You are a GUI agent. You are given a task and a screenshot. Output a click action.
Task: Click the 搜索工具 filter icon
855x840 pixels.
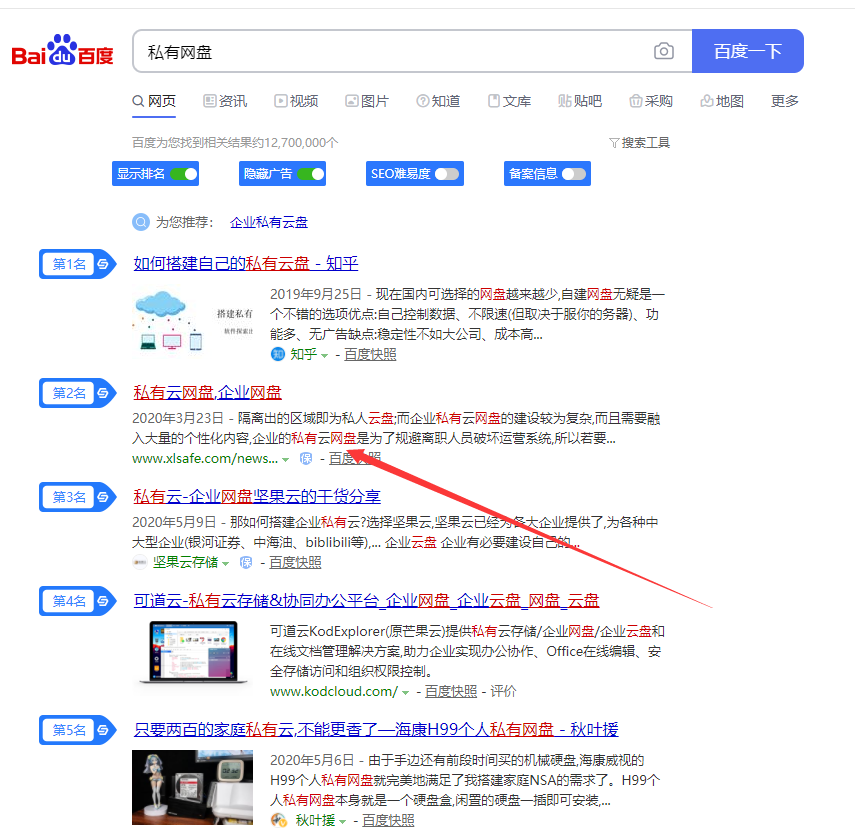pyautogui.click(x=614, y=143)
